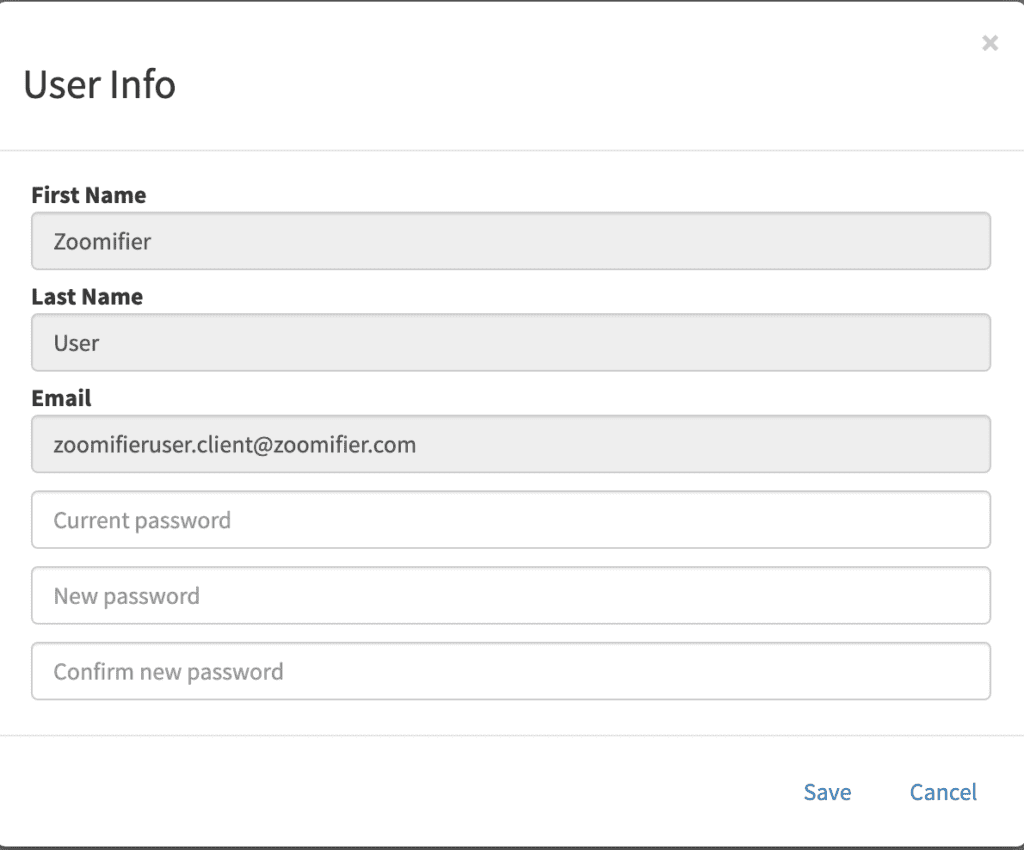Click the Last Name label

[87, 296]
